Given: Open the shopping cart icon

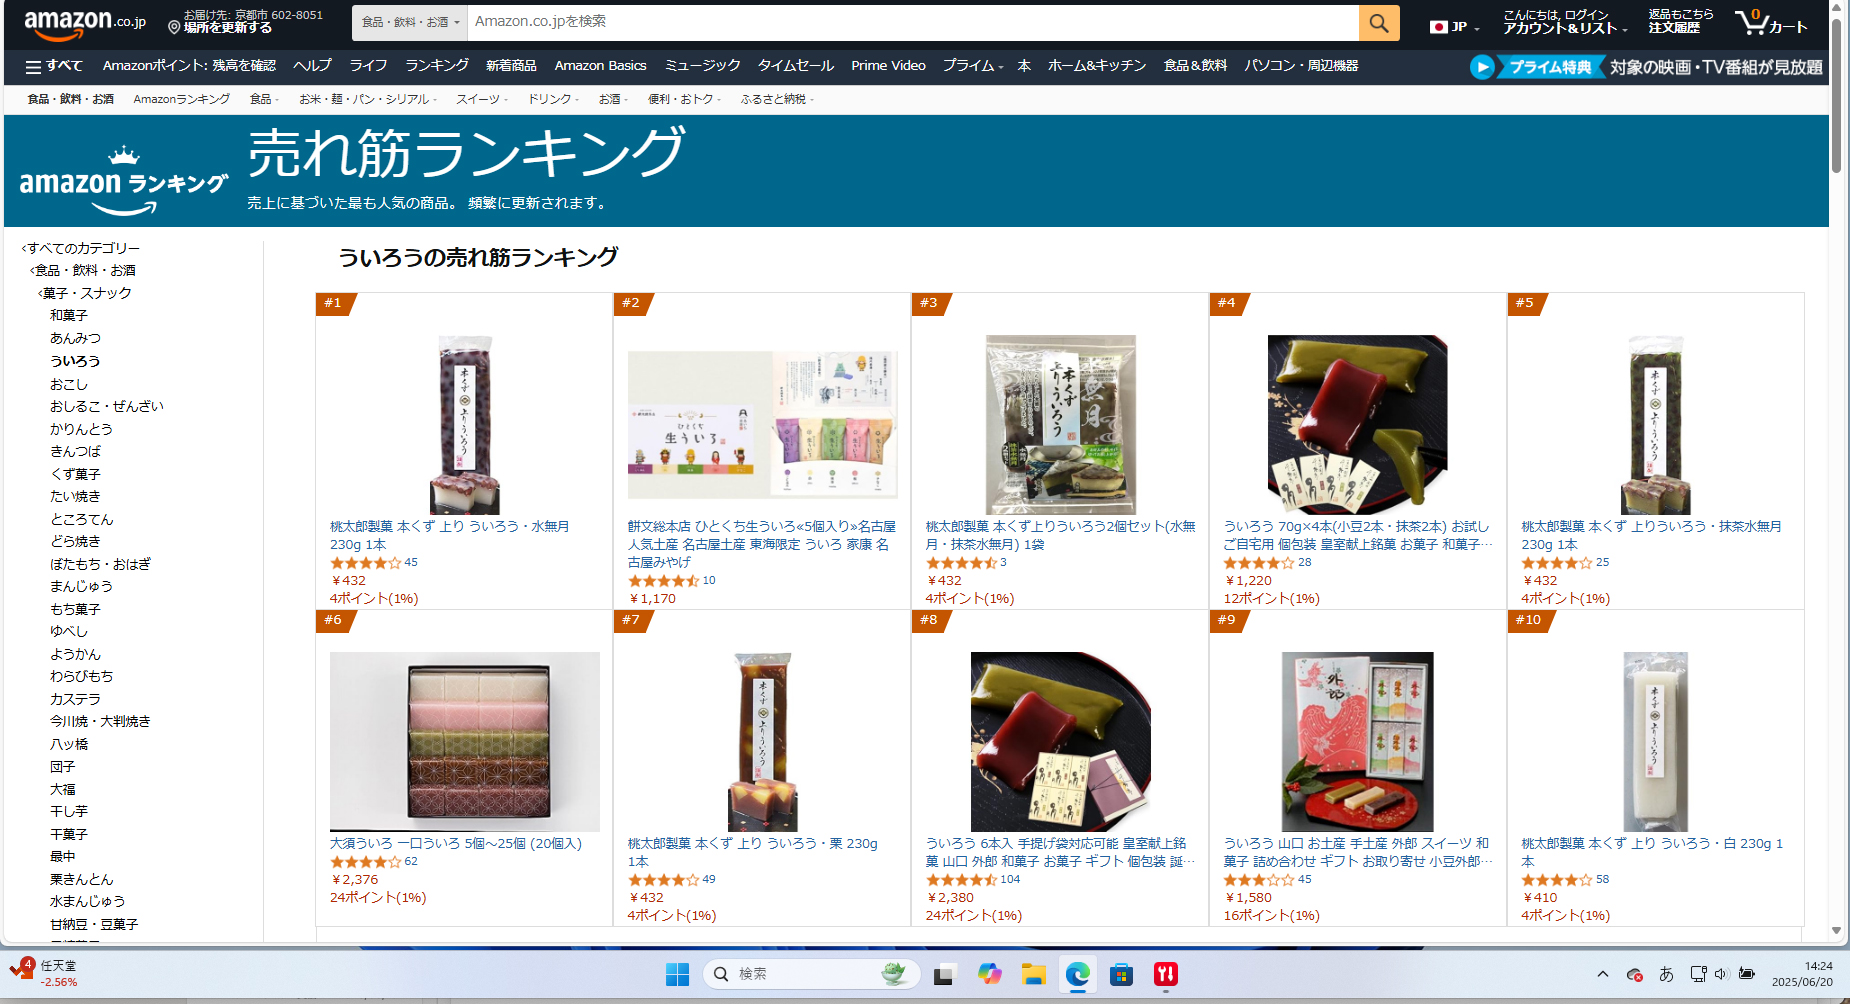Looking at the screenshot, I should [1770, 22].
